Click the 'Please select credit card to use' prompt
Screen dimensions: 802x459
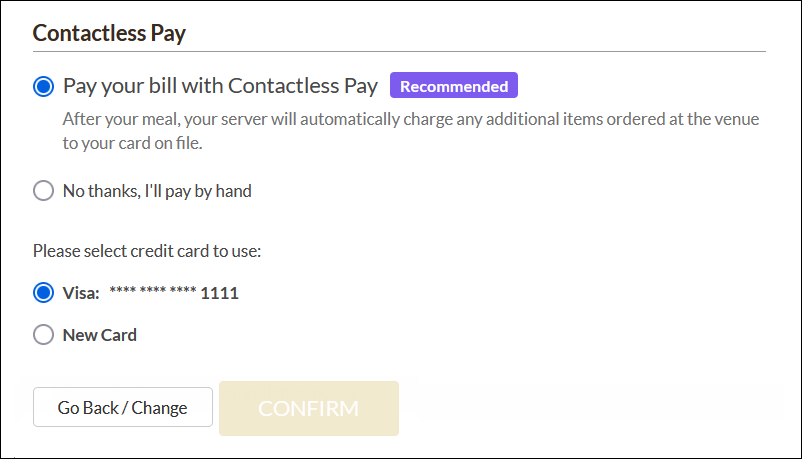click(147, 251)
